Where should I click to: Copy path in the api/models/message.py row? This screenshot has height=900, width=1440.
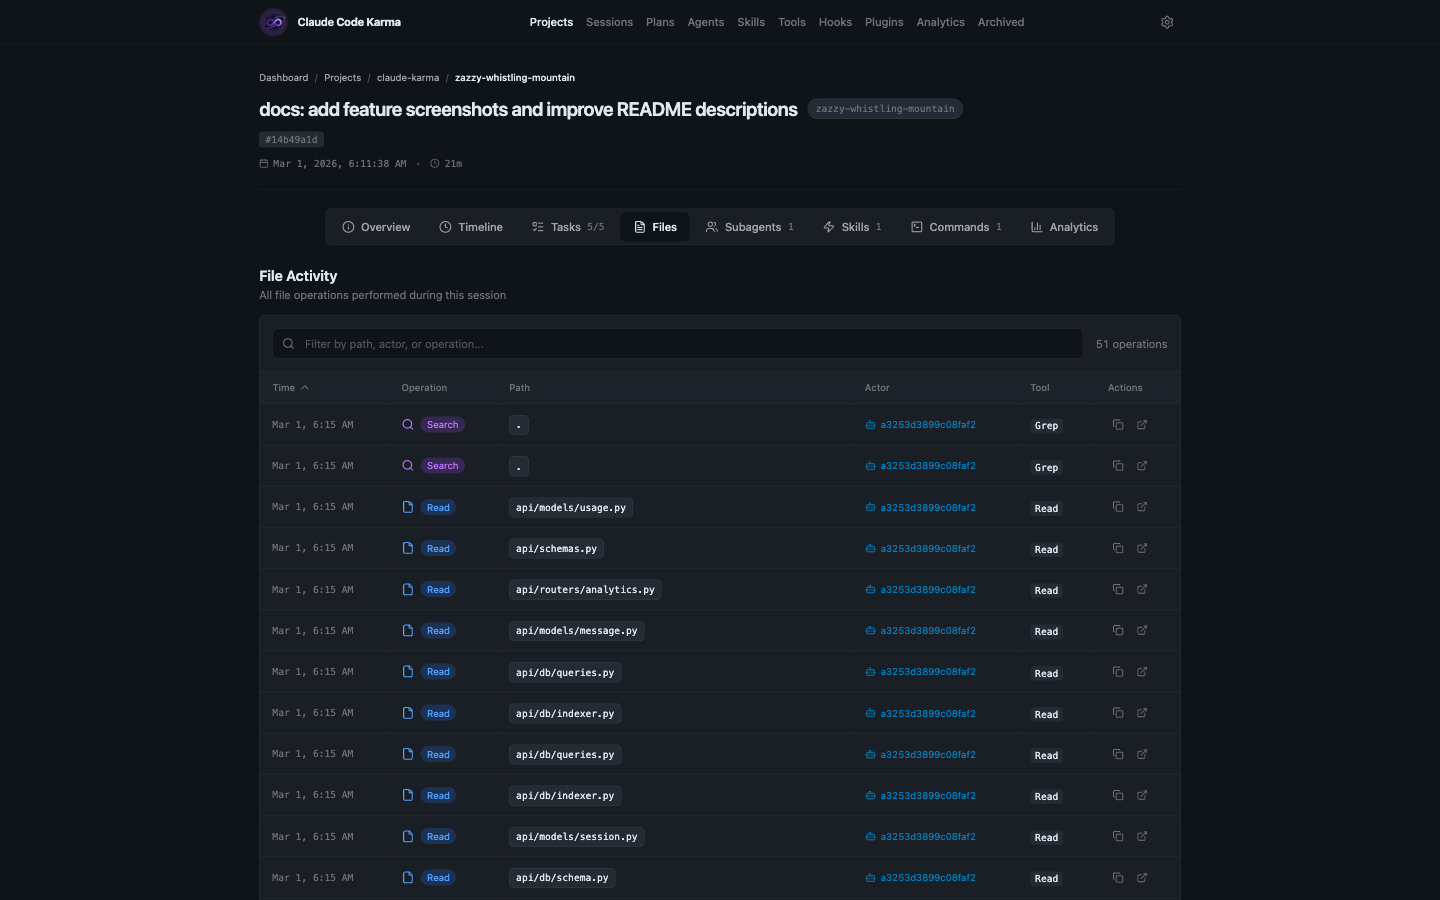point(1118,630)
